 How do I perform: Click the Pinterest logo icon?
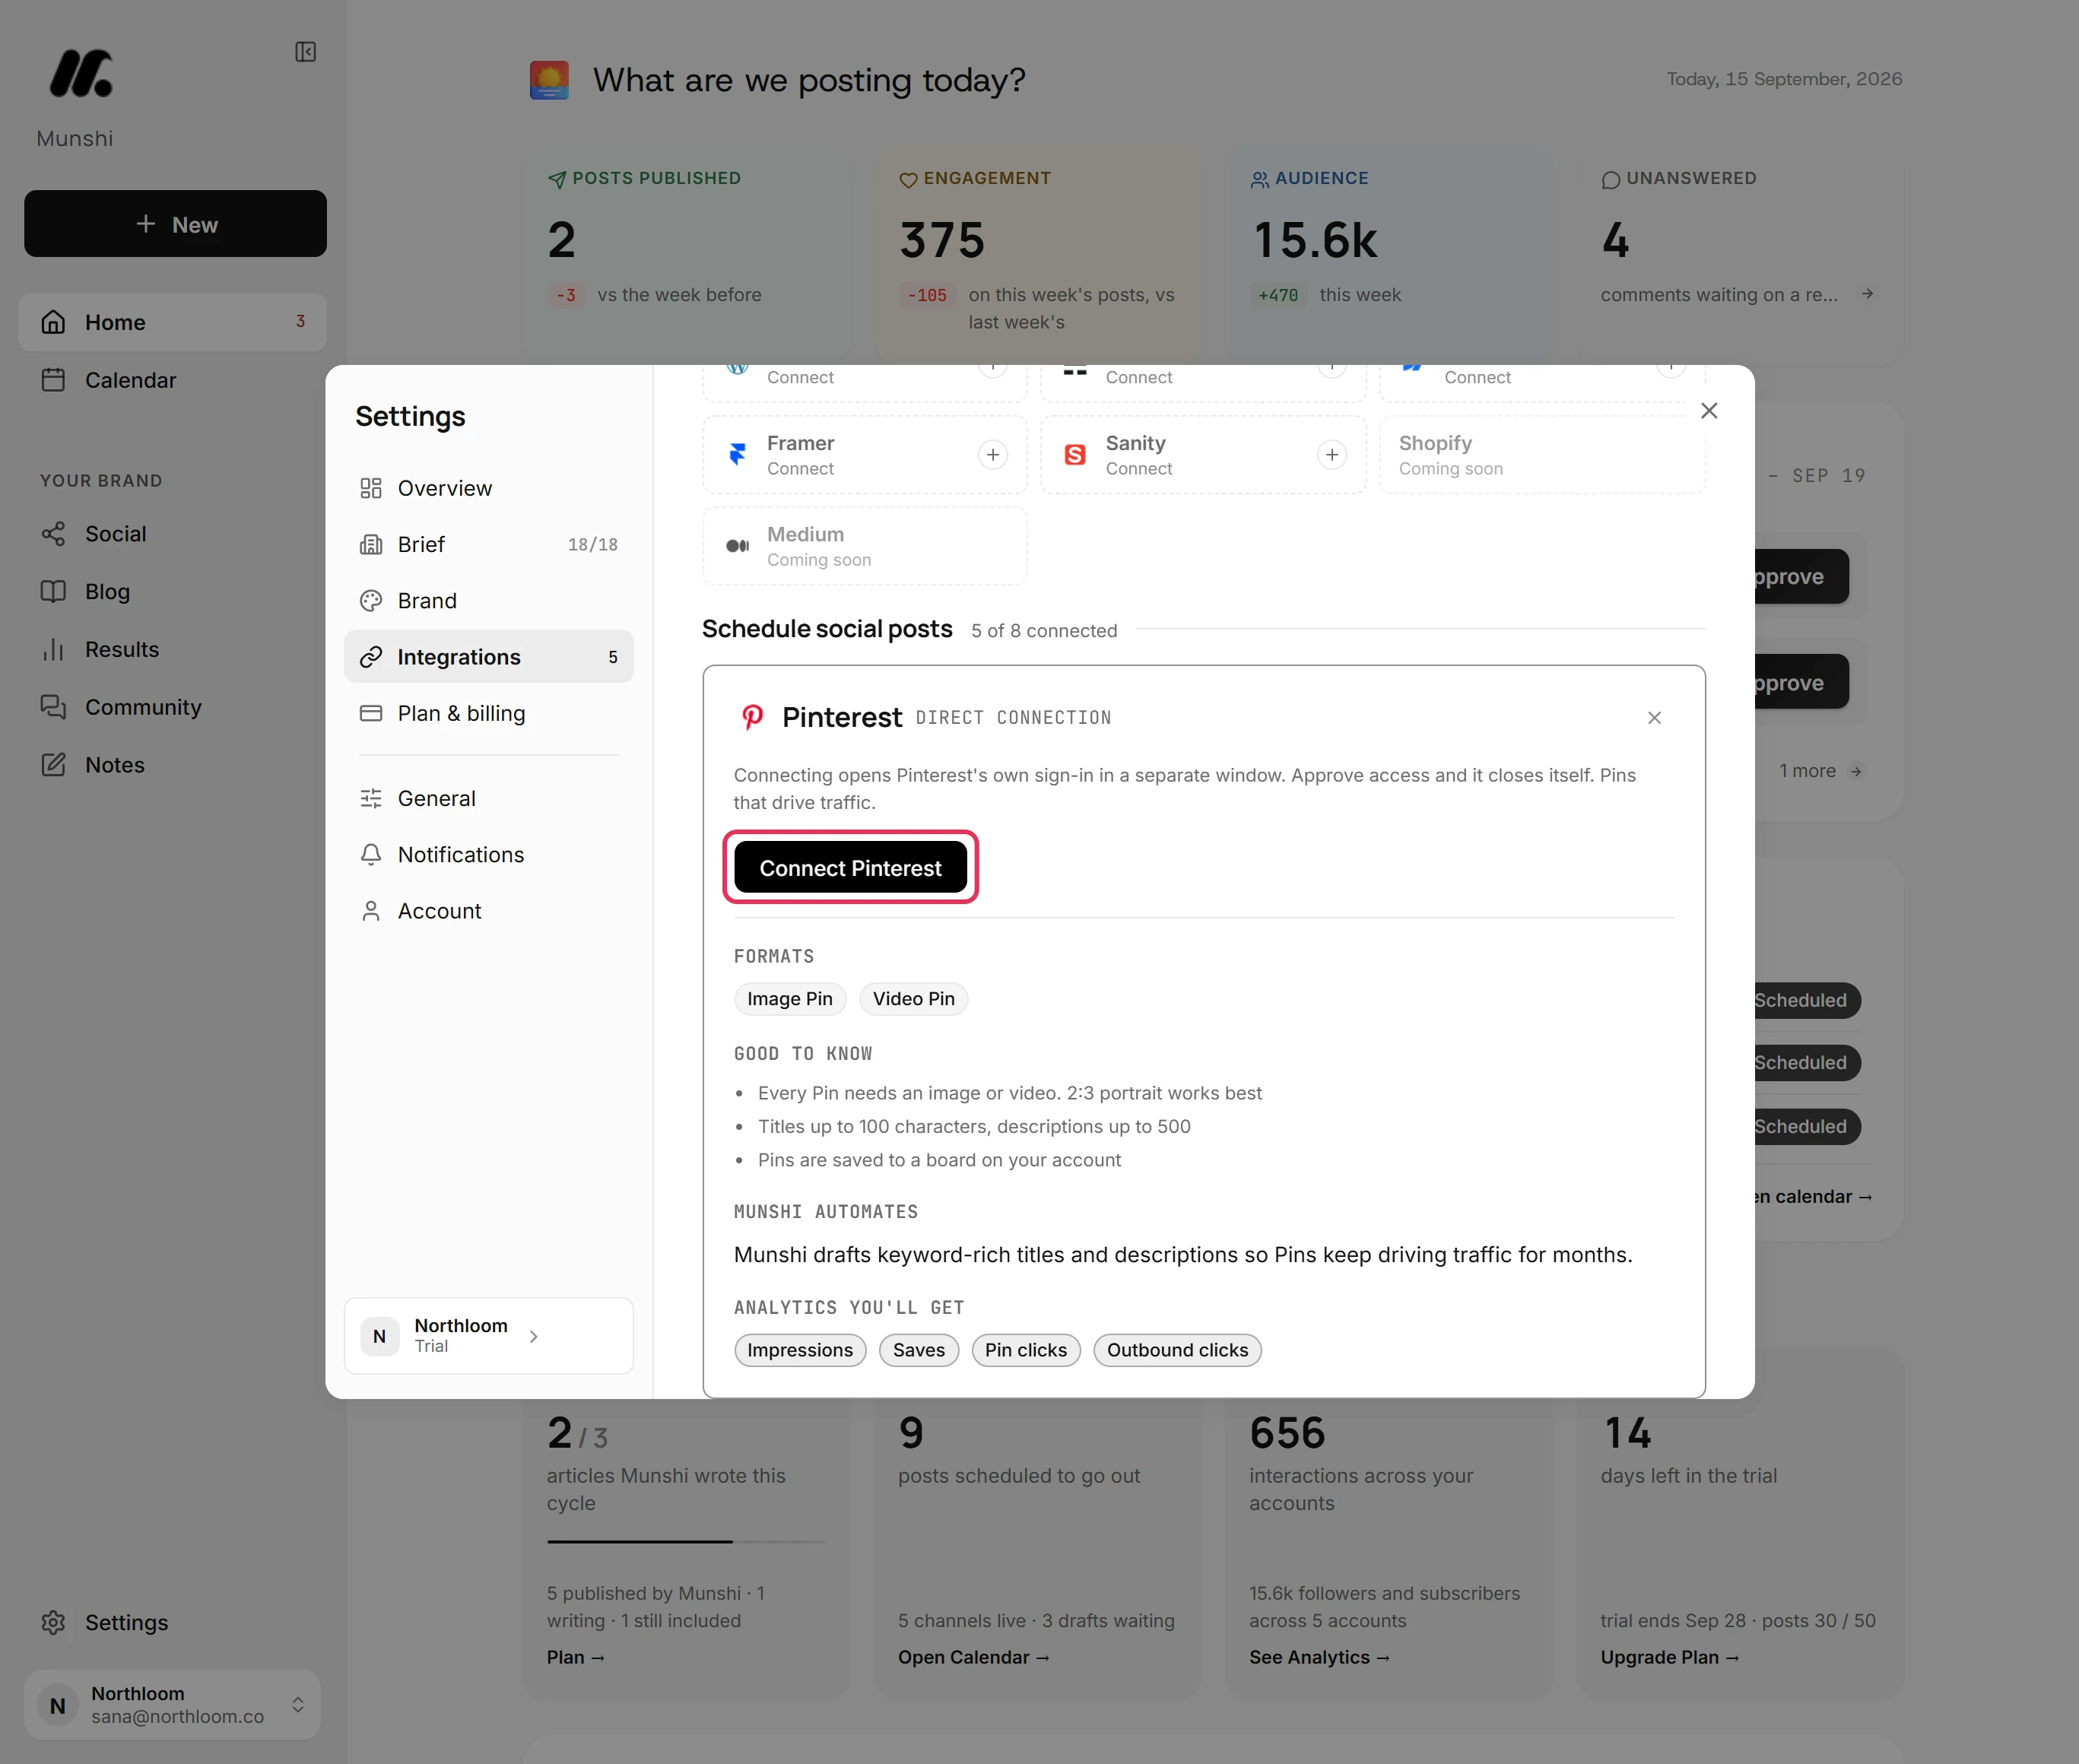tap(752, 717)
